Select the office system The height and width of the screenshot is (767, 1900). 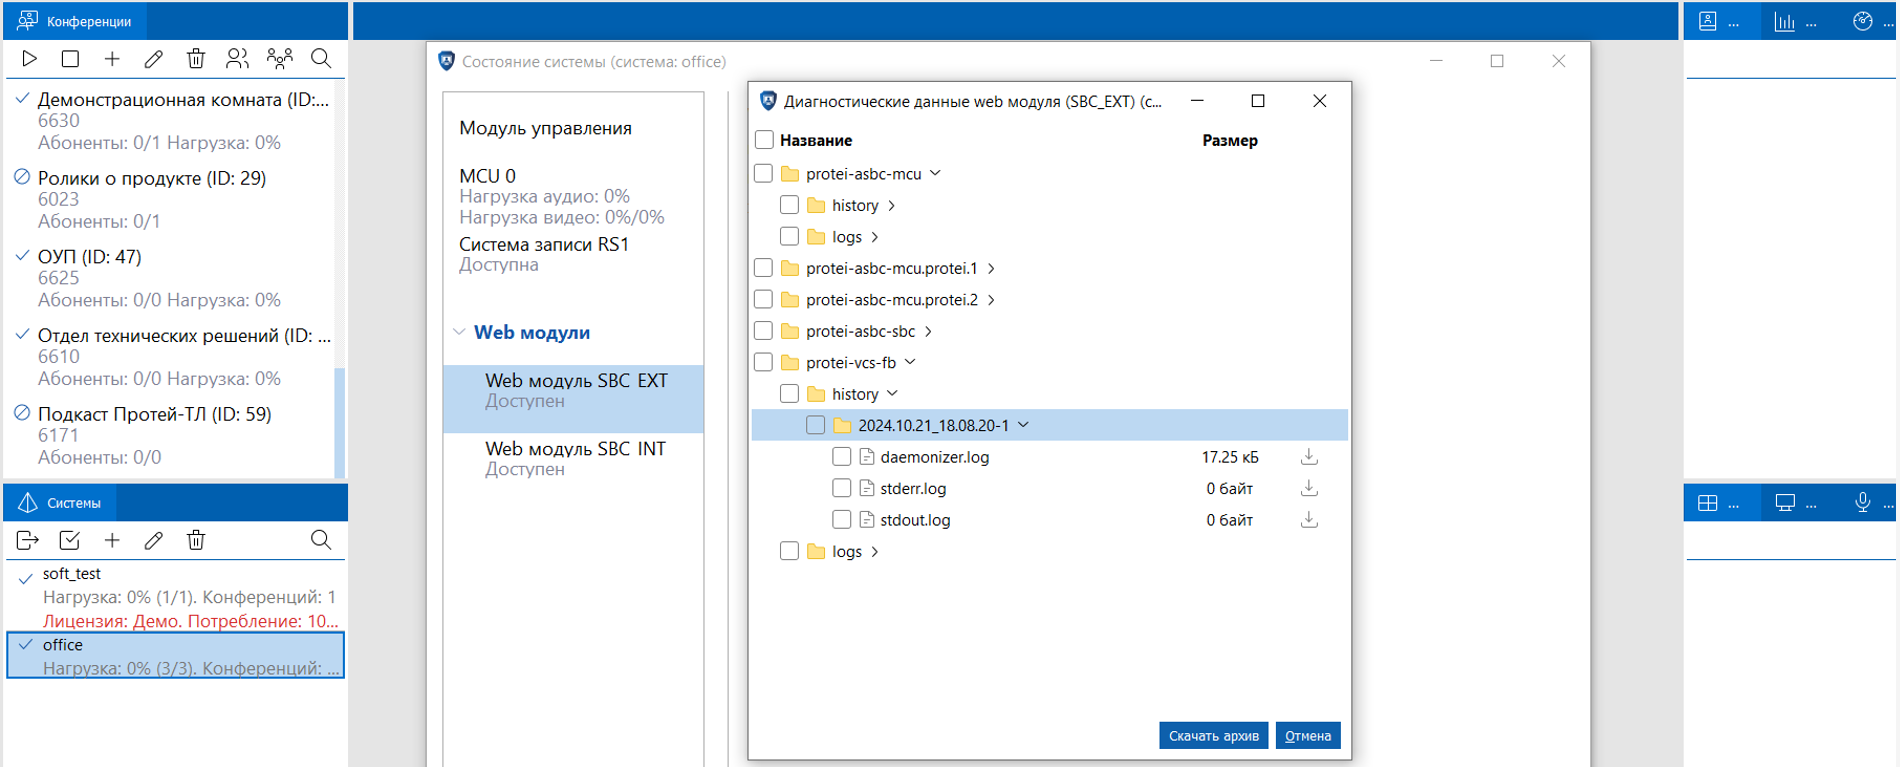click(176, 656)
